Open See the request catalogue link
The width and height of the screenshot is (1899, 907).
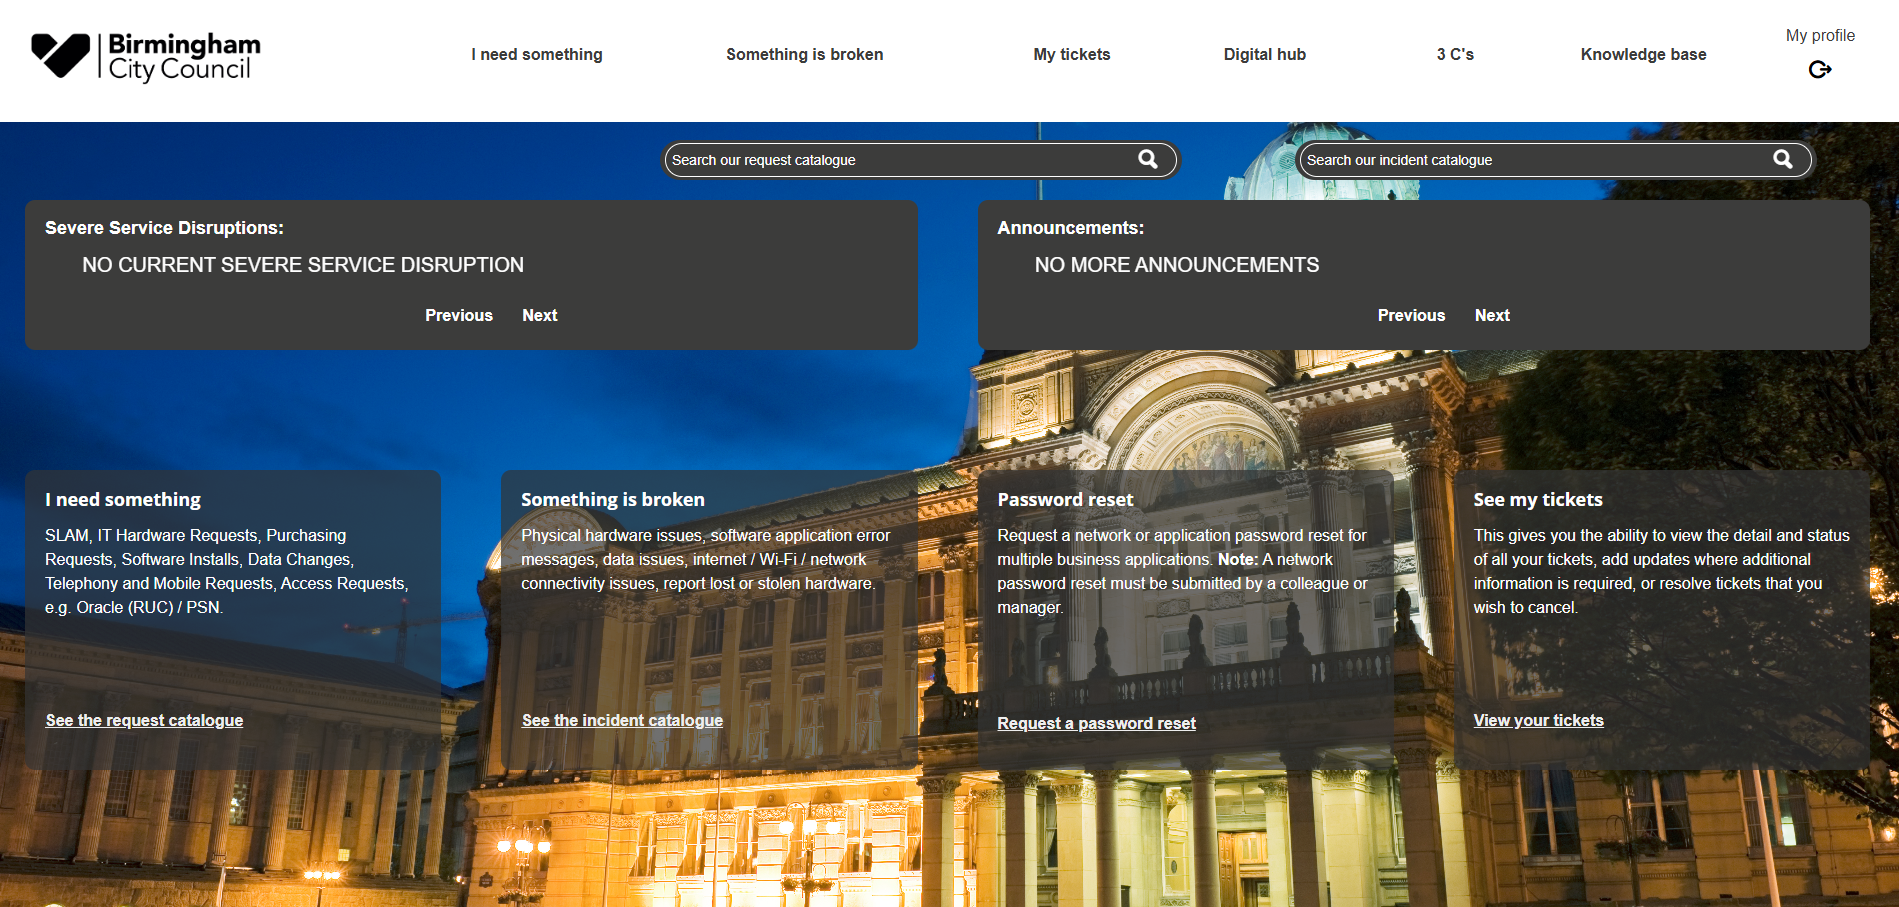coord(144,720)
